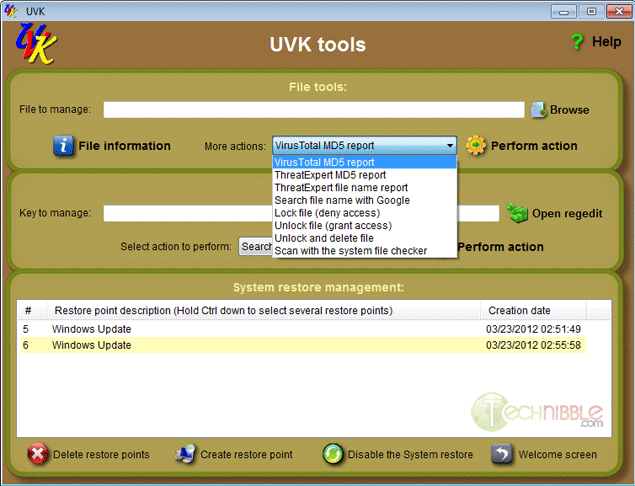The height and width of the screenshot is (486, 635).
Task: Click the Browse button label
Action: pyautogui.click(x=569, y=110)
